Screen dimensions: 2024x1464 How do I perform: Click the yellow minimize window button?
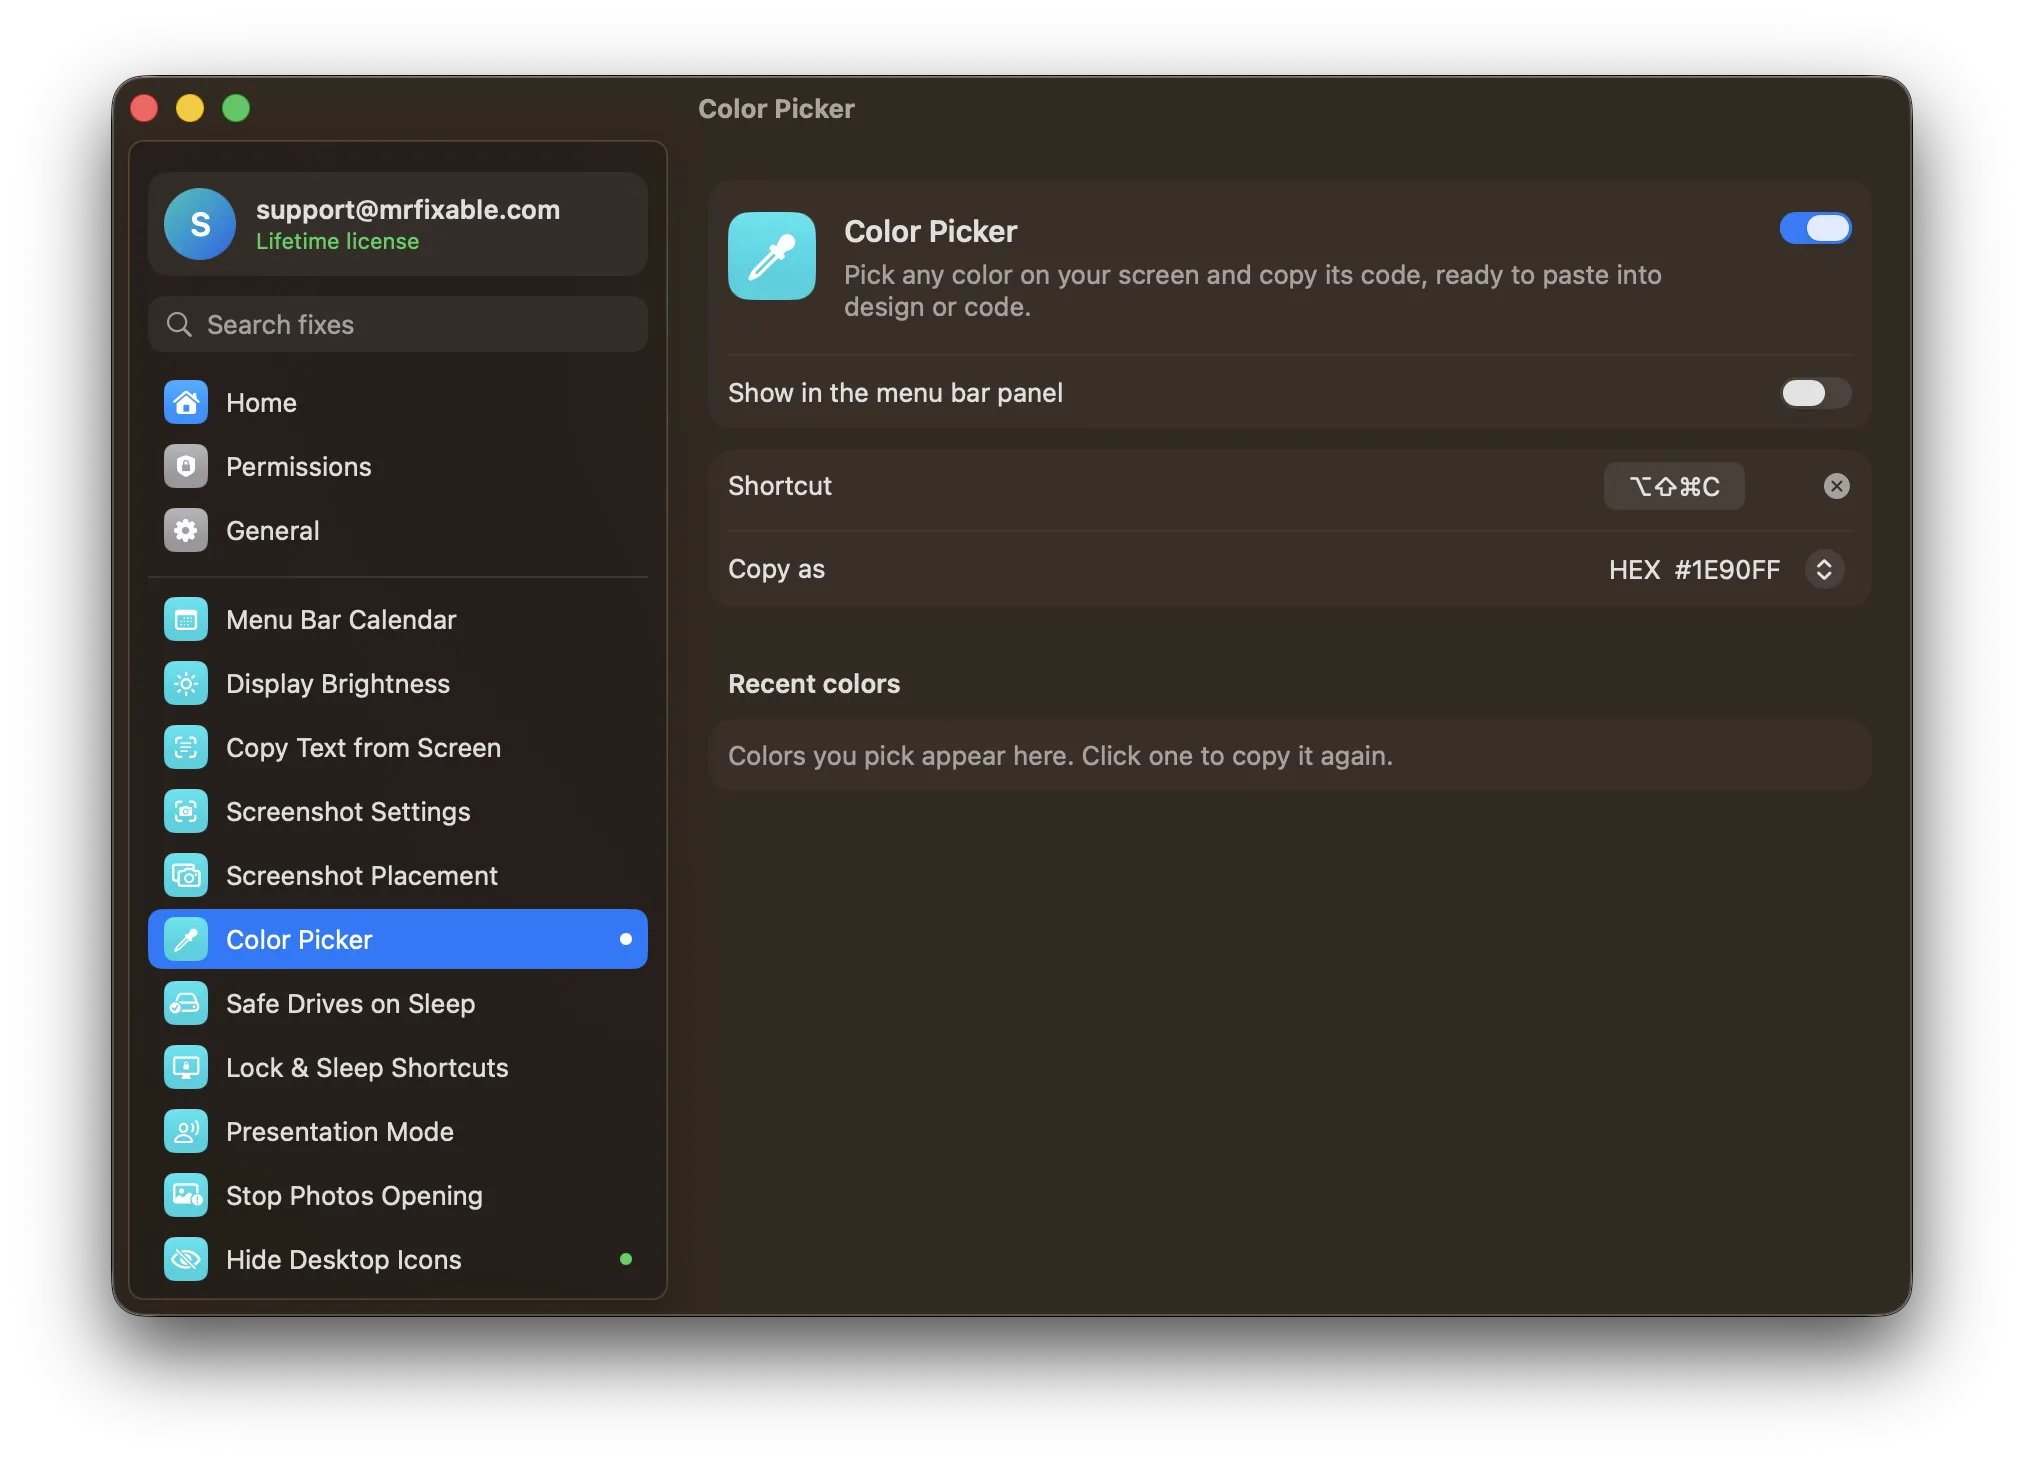(x=190, y=108)
